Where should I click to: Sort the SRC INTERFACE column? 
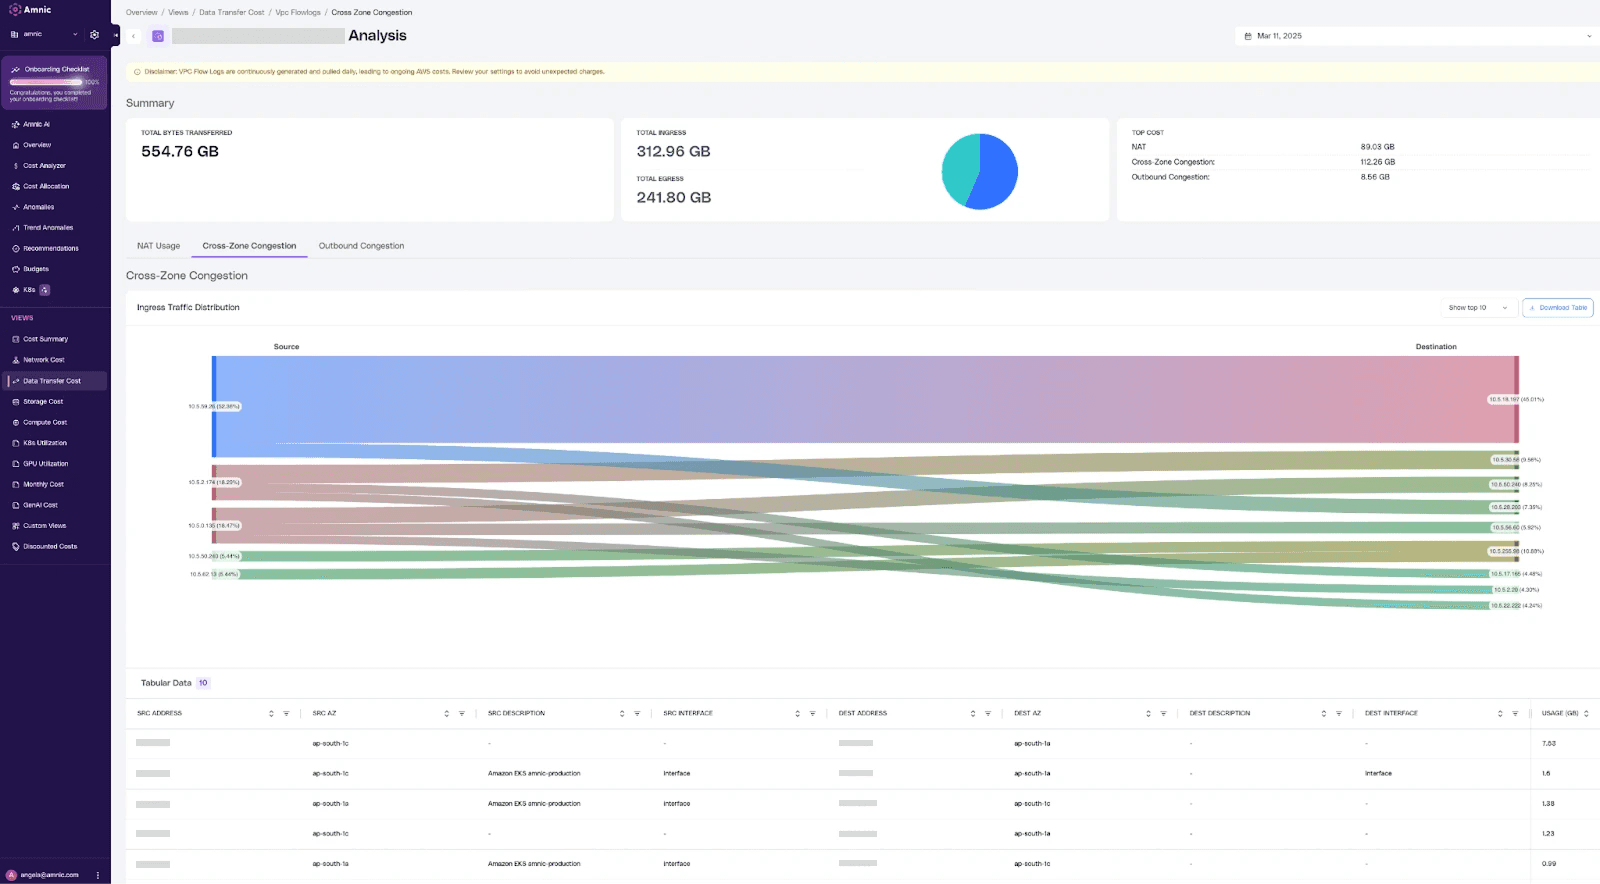click(797, 714)
